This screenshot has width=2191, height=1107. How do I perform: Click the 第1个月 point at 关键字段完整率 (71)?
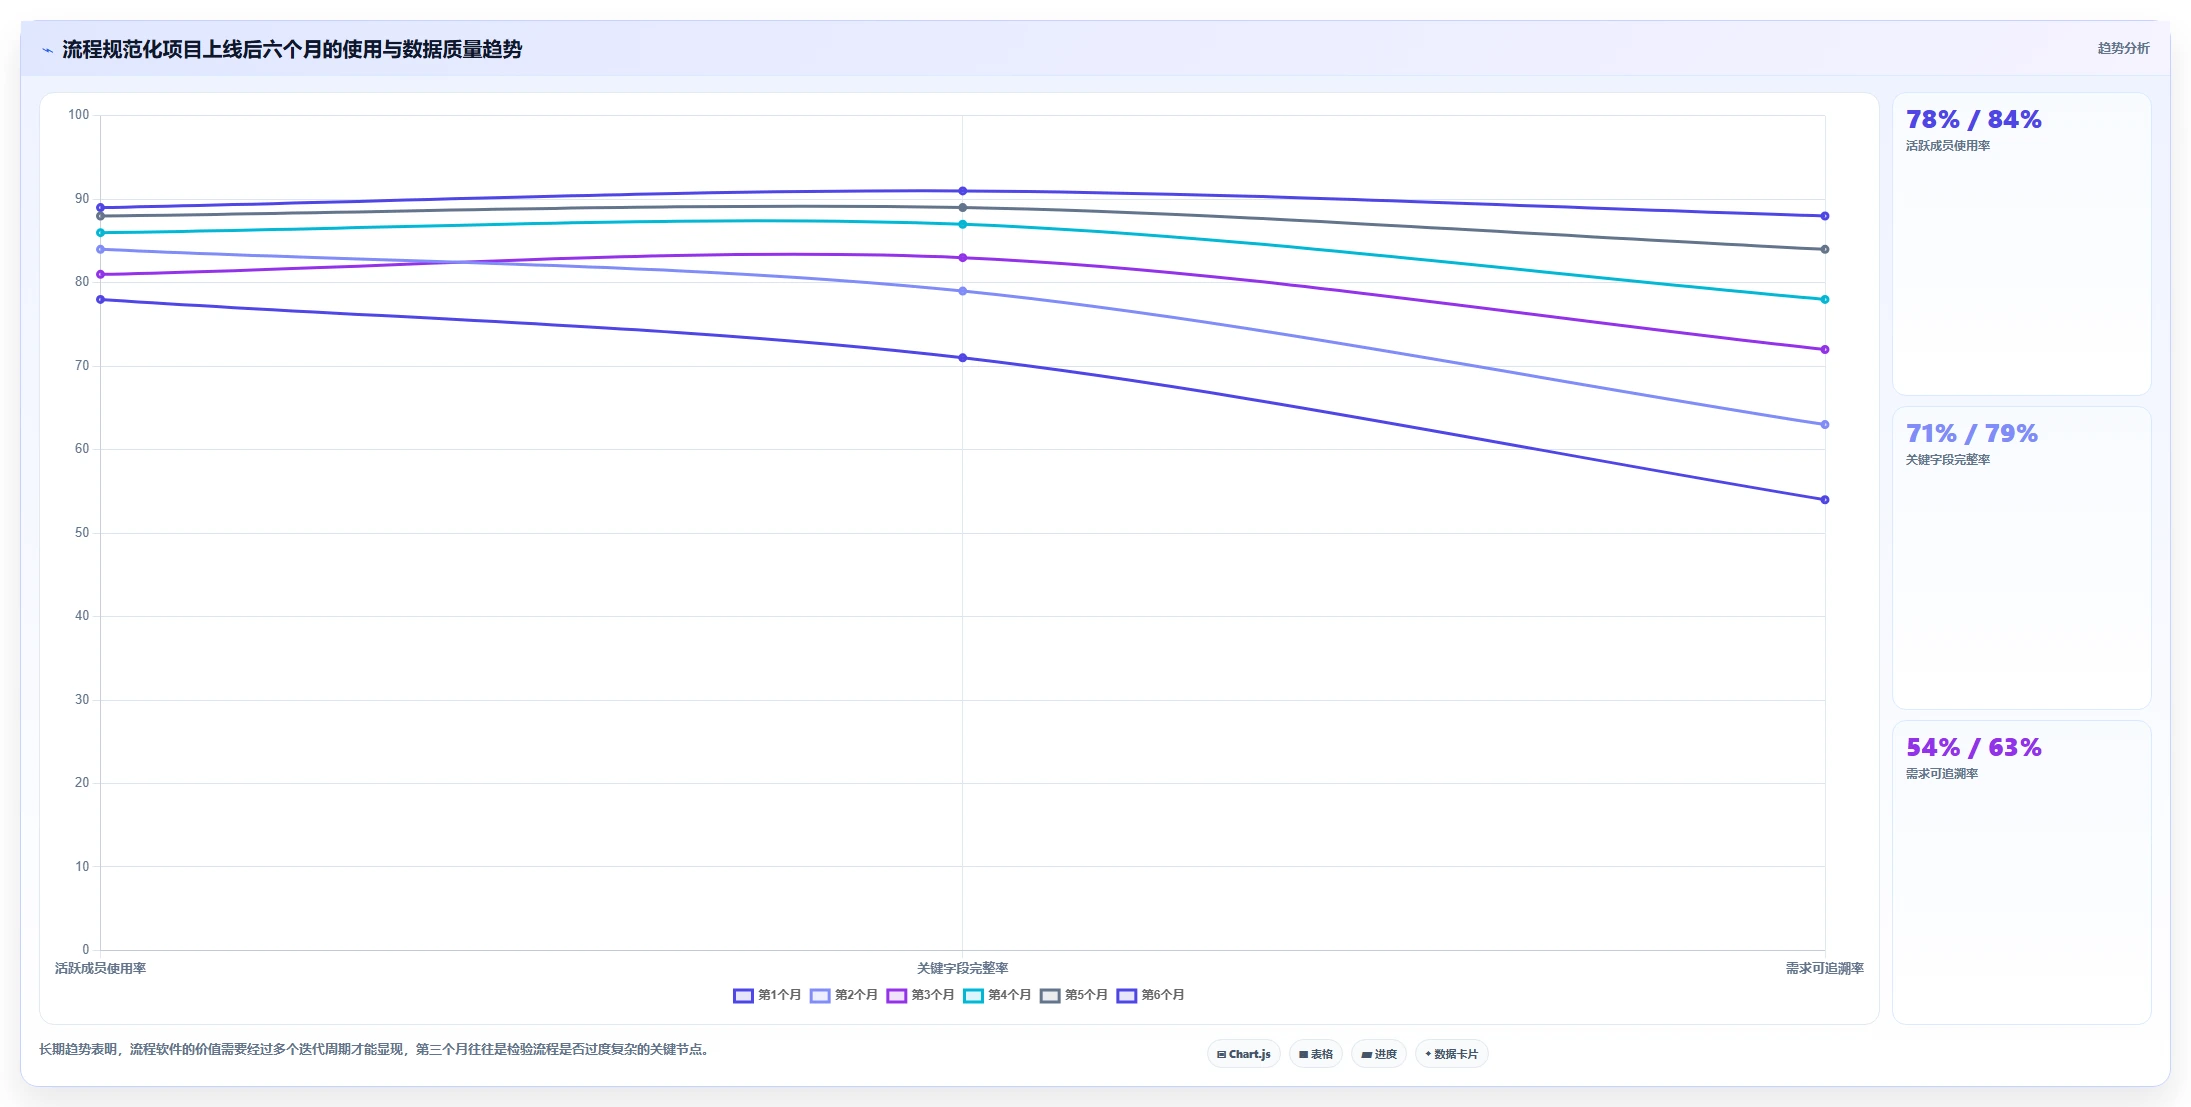[963, 358]
